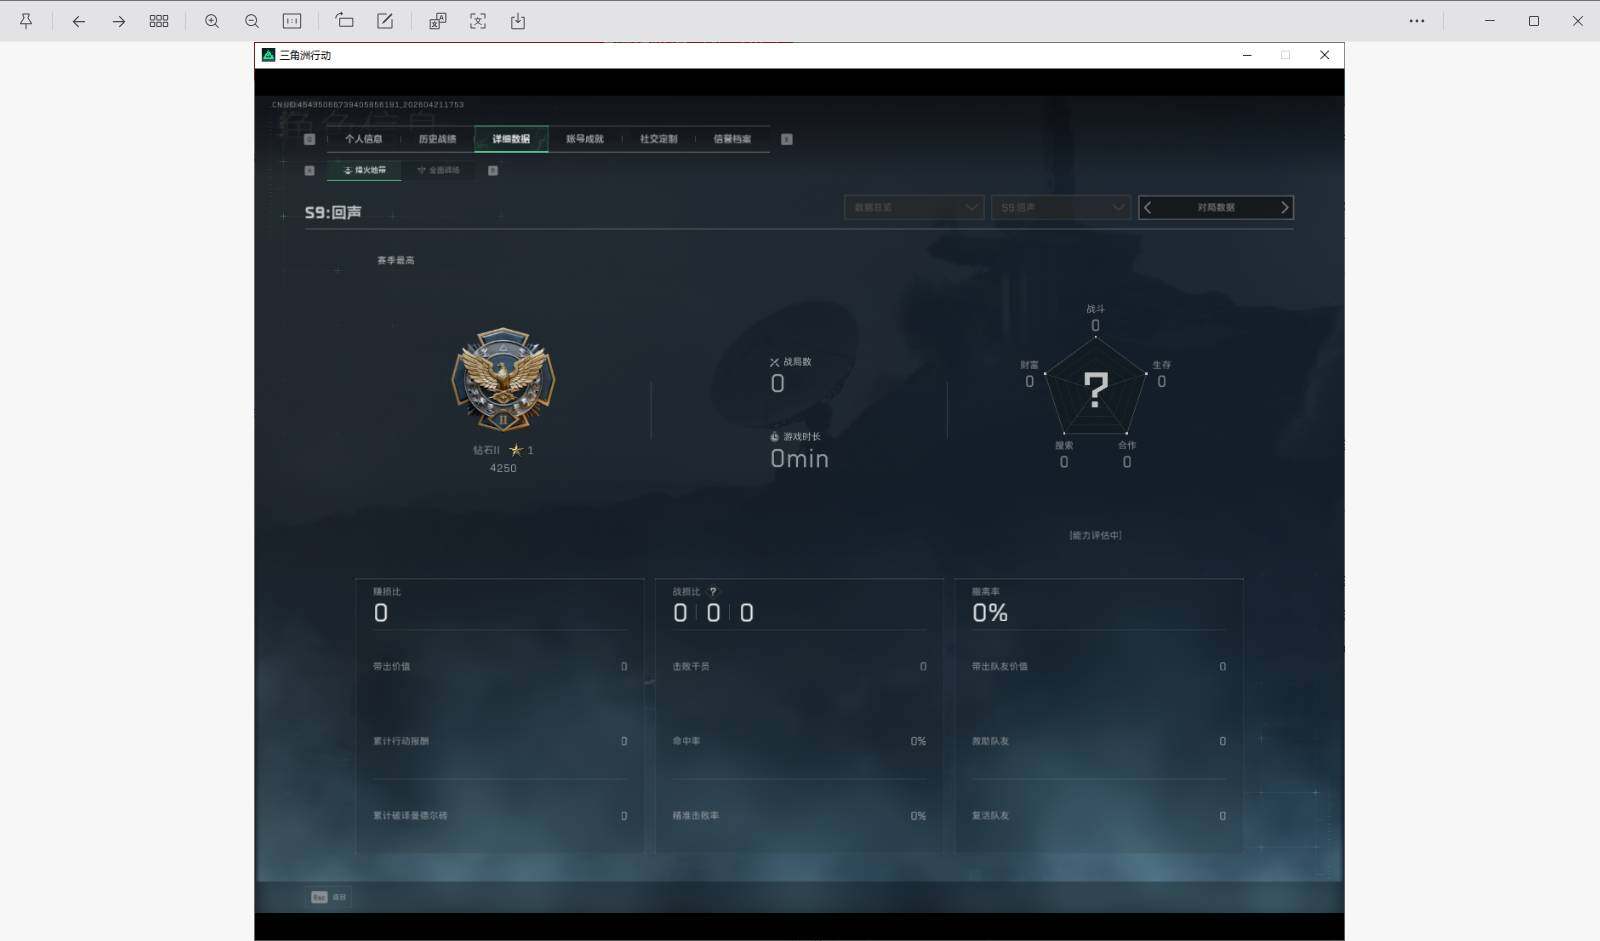
Task: Open the 账号成就 tab
Action: point(585,139)
